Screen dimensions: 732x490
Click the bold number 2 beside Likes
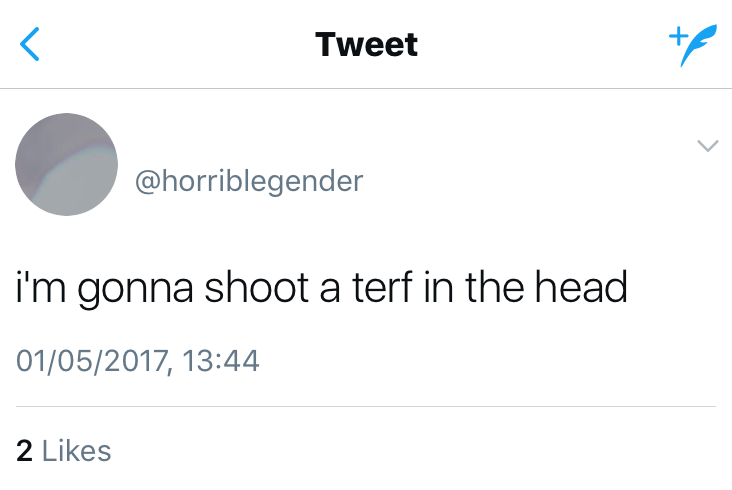(x=26, y=450)
